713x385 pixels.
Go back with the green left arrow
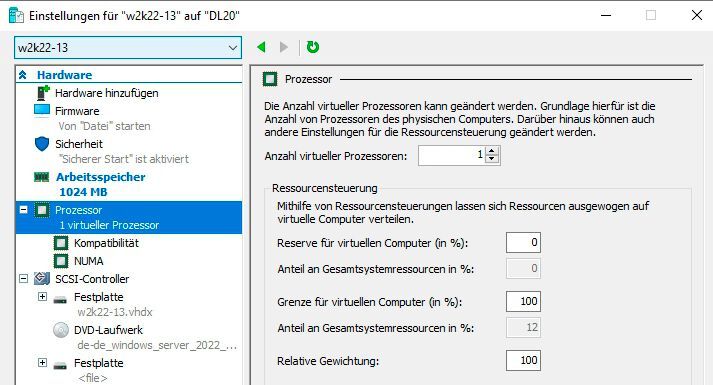click(261, 47)
